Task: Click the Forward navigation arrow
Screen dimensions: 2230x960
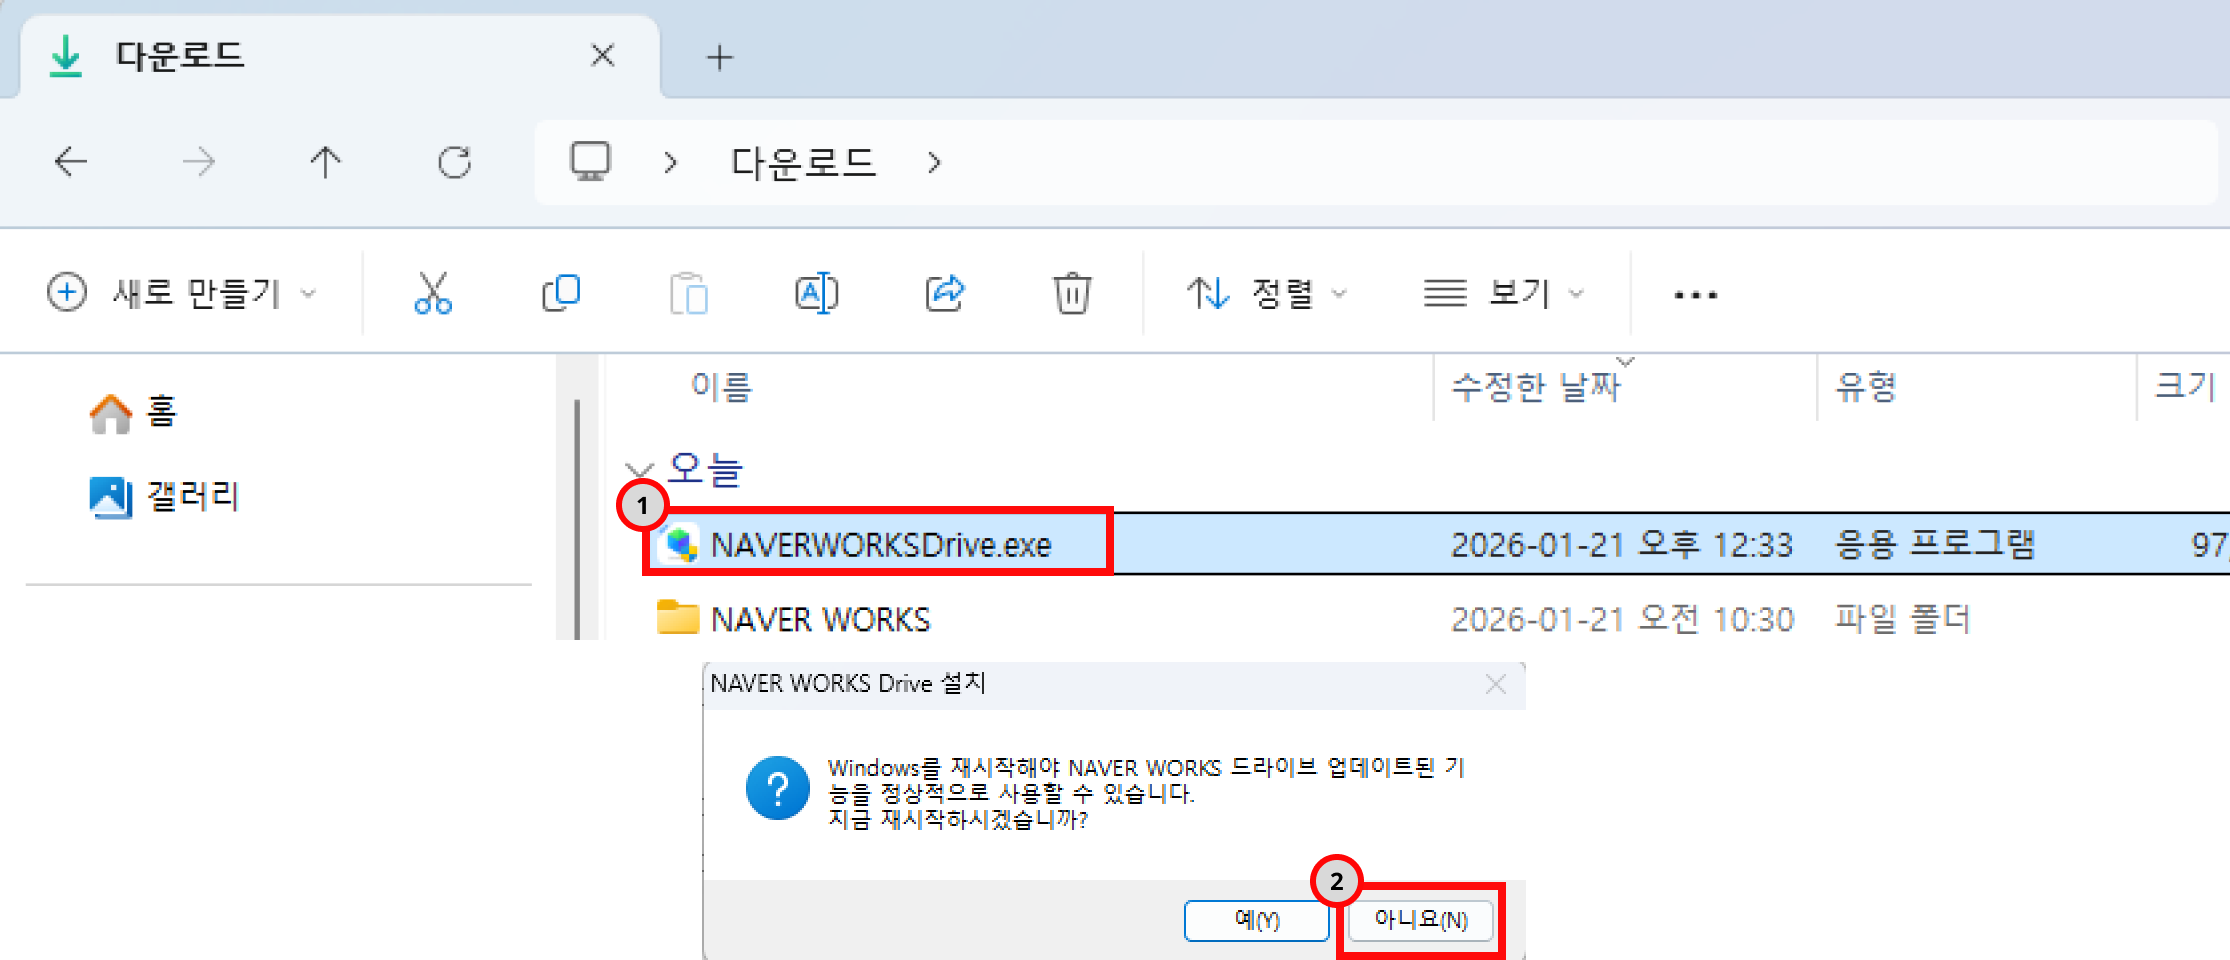Action: pos(199,161)
